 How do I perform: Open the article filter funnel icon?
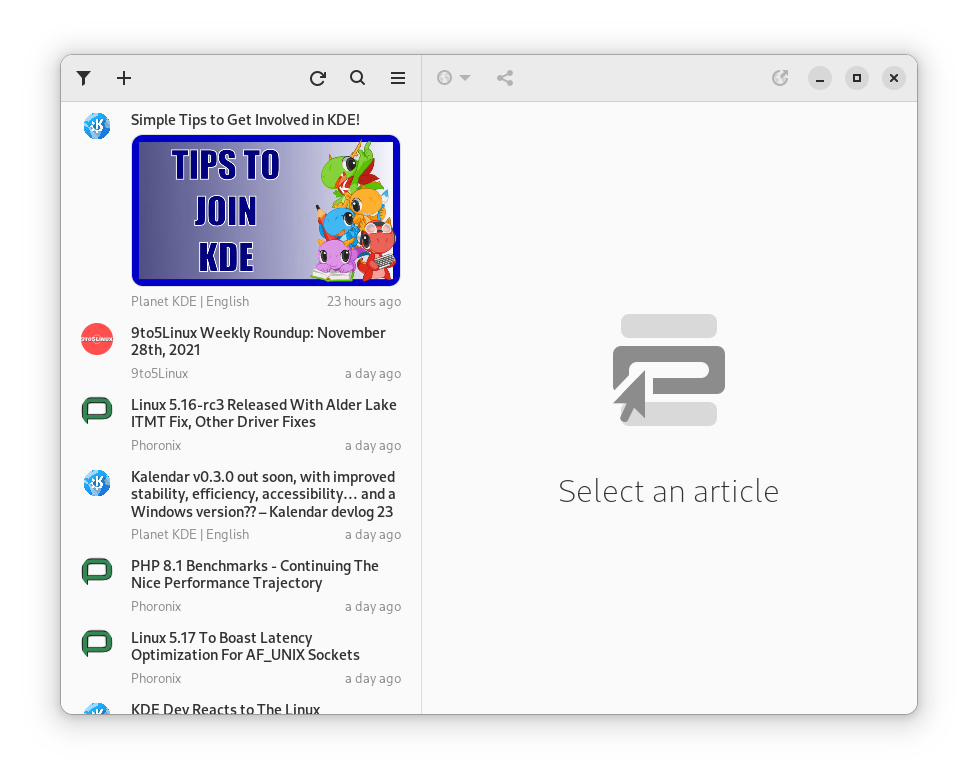click(84, 78)
